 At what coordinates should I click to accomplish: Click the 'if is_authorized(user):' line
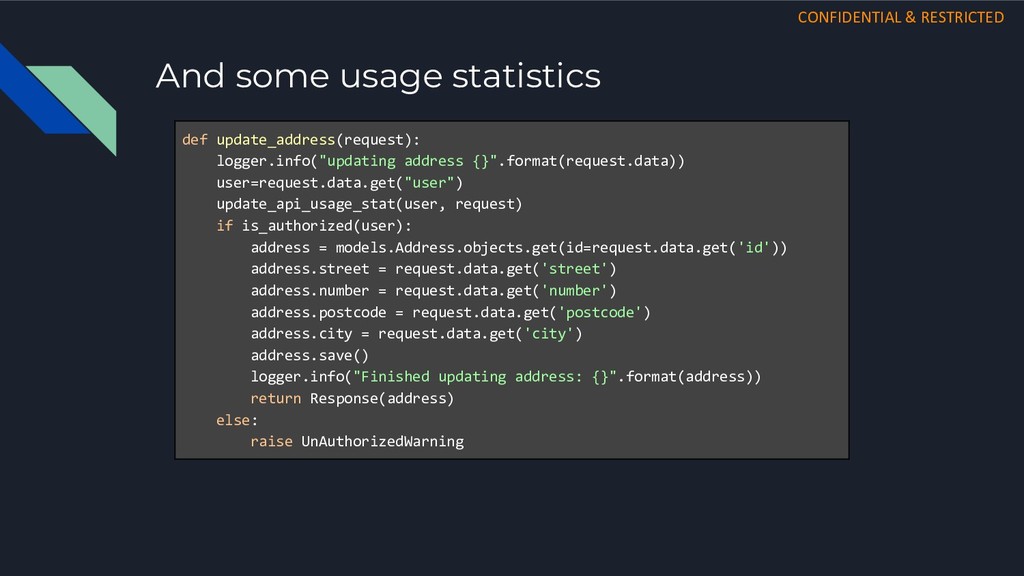pos(314,226)
